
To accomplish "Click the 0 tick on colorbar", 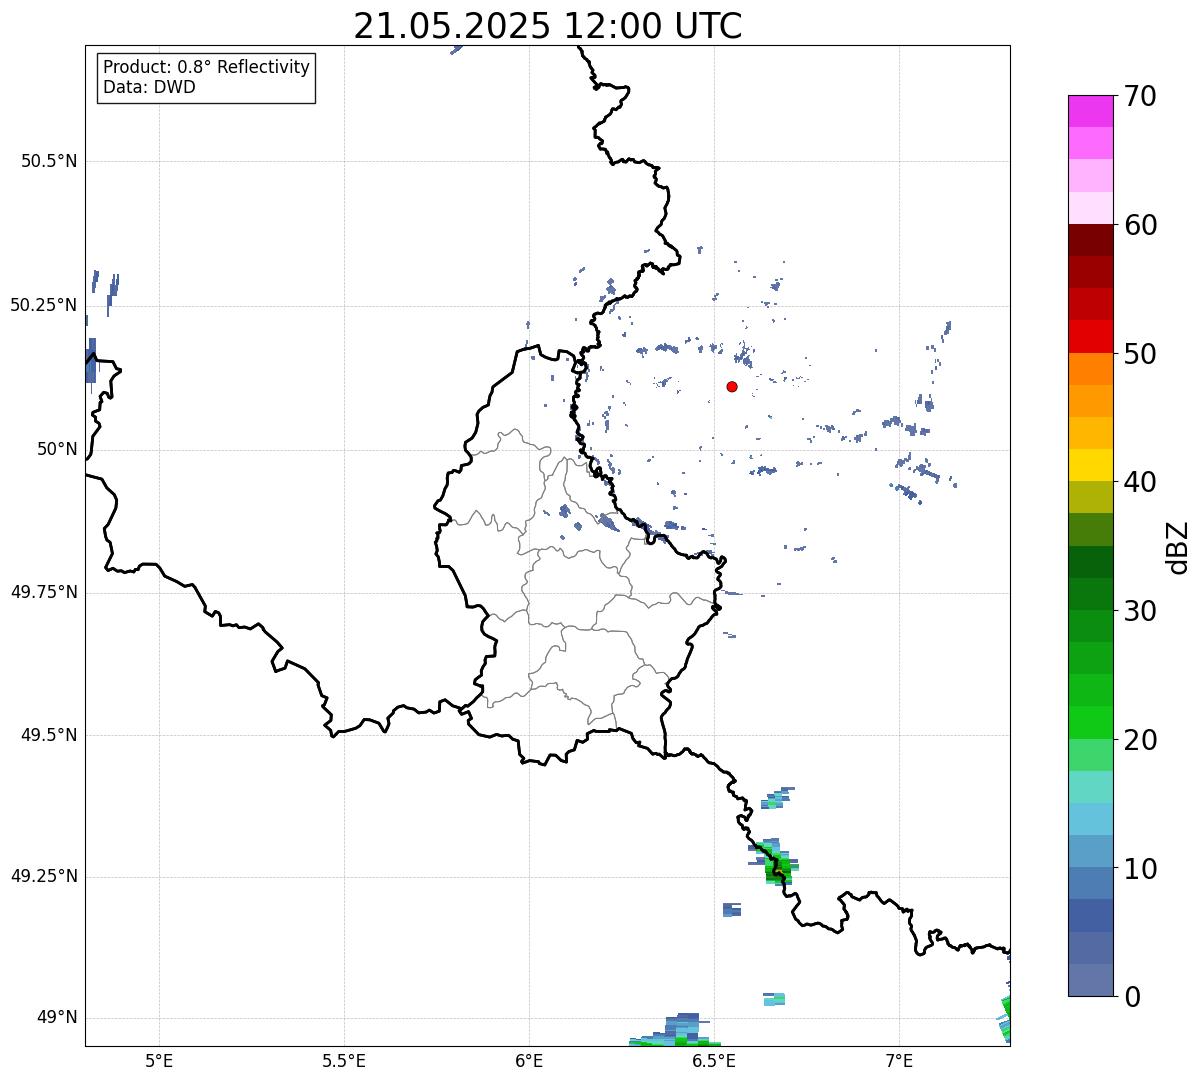I will (x=1132, y=997).
